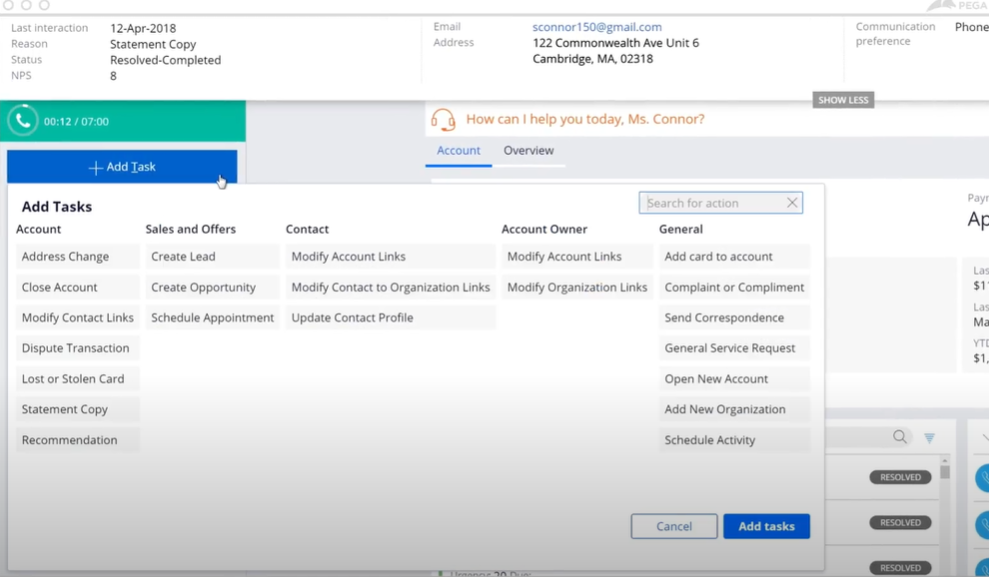
Task: Click the '122 Commonwealth Ave Unit 6' address
Action: [x=616, y=43]
